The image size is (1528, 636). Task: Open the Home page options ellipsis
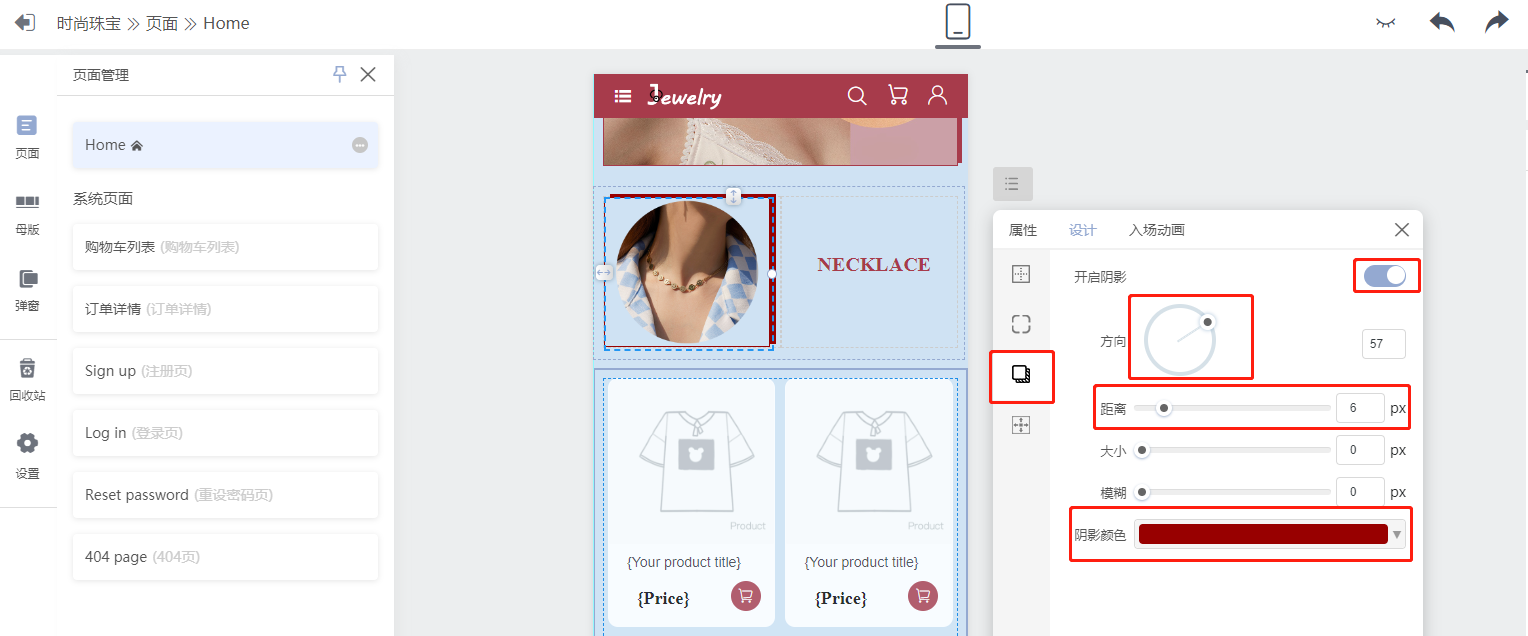pyautogui.click(x=360, y=145)
